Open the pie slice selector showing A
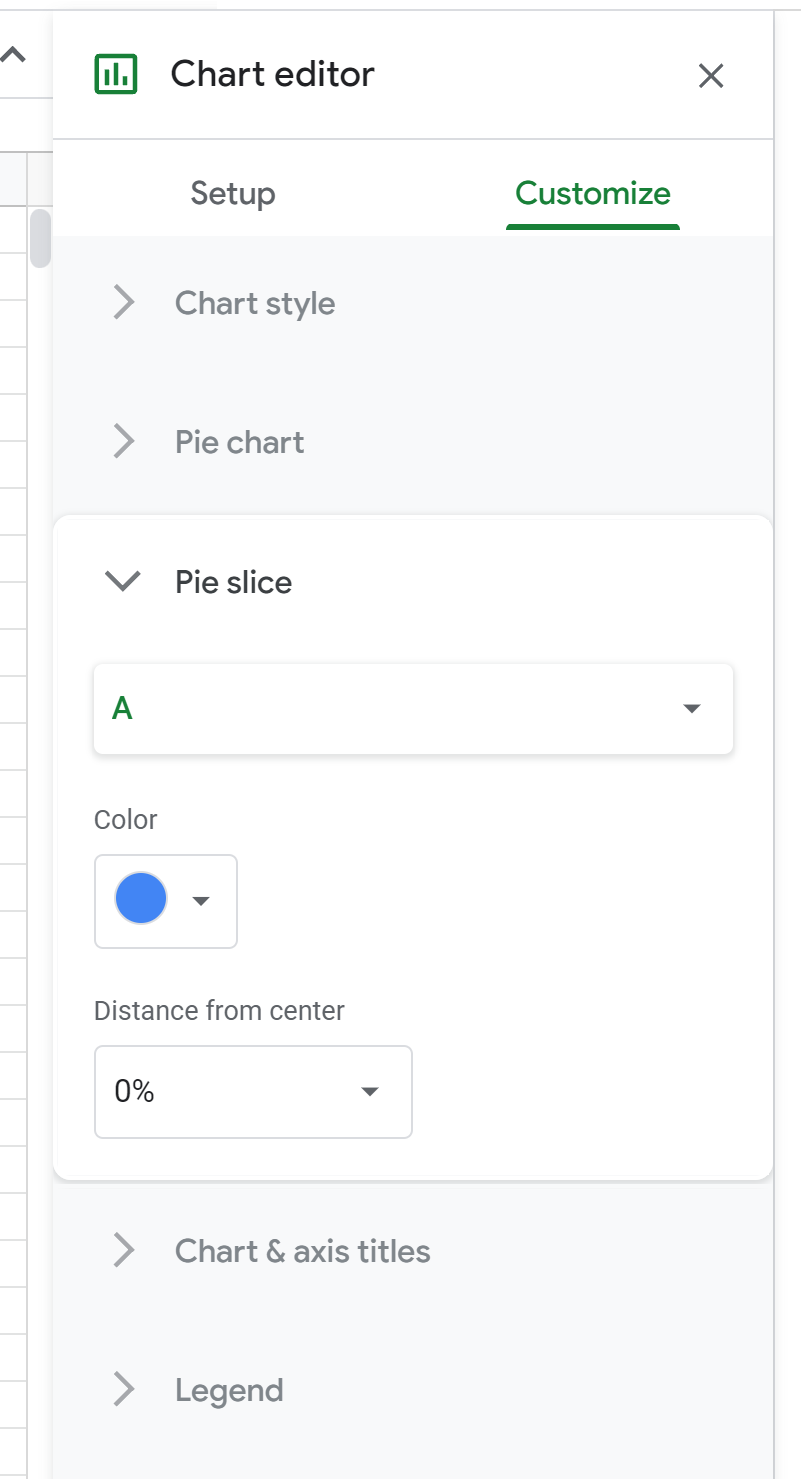 point(413,709)
